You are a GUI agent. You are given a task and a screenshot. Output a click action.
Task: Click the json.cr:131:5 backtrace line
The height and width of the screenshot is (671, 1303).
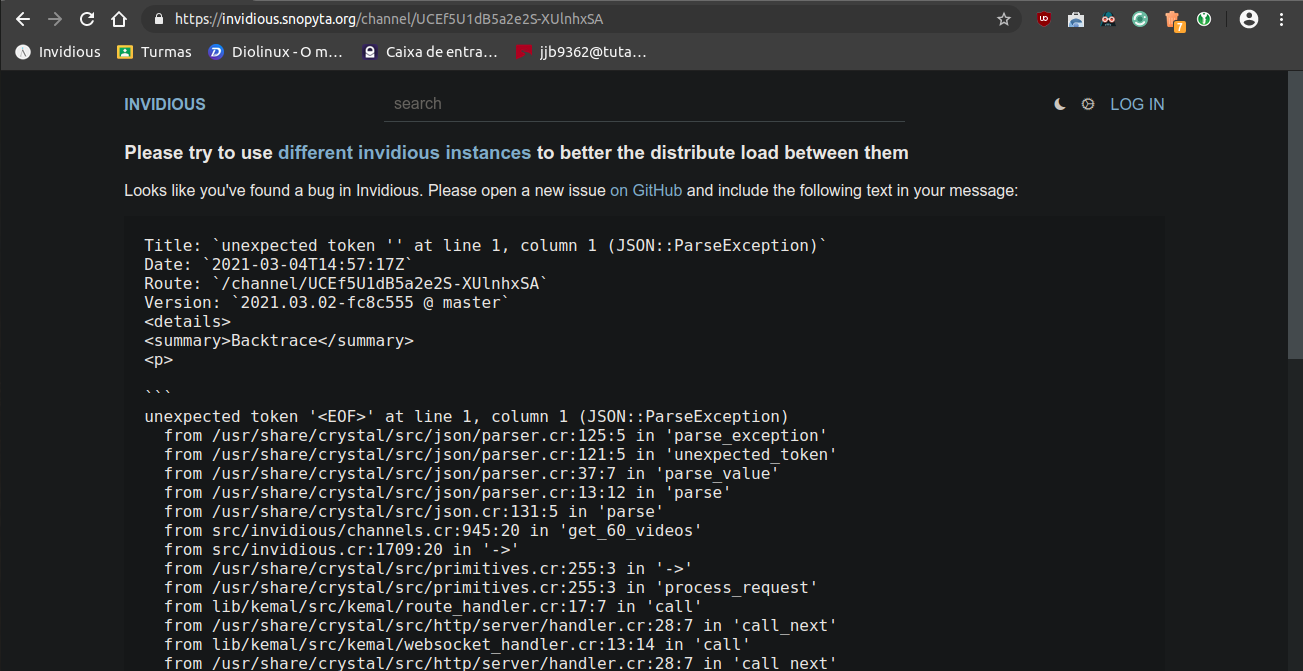[414, 511]
